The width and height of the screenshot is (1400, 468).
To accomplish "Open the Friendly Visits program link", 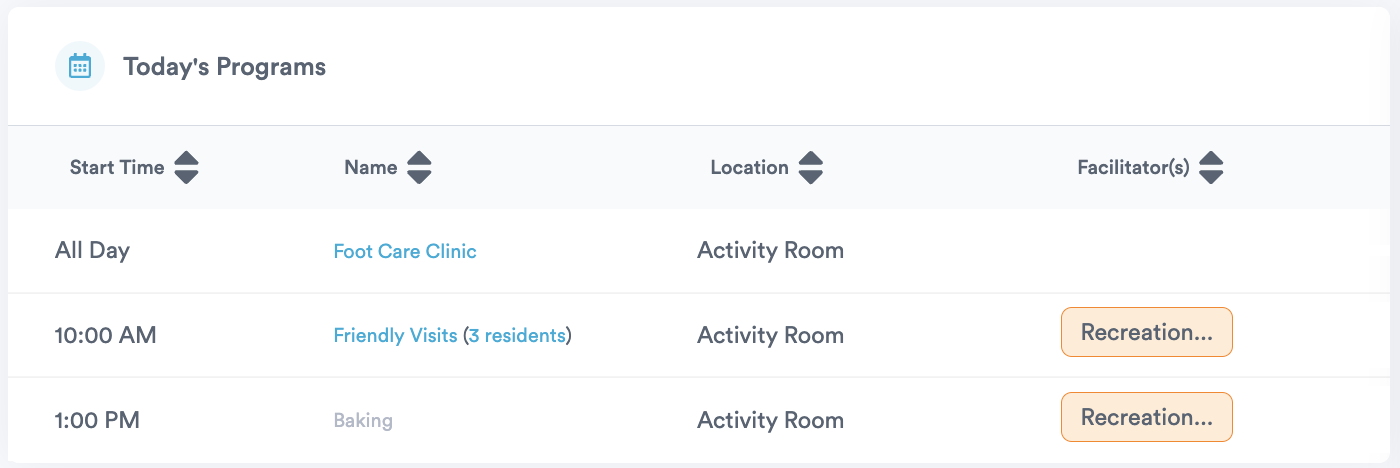I will pos(396,335).
